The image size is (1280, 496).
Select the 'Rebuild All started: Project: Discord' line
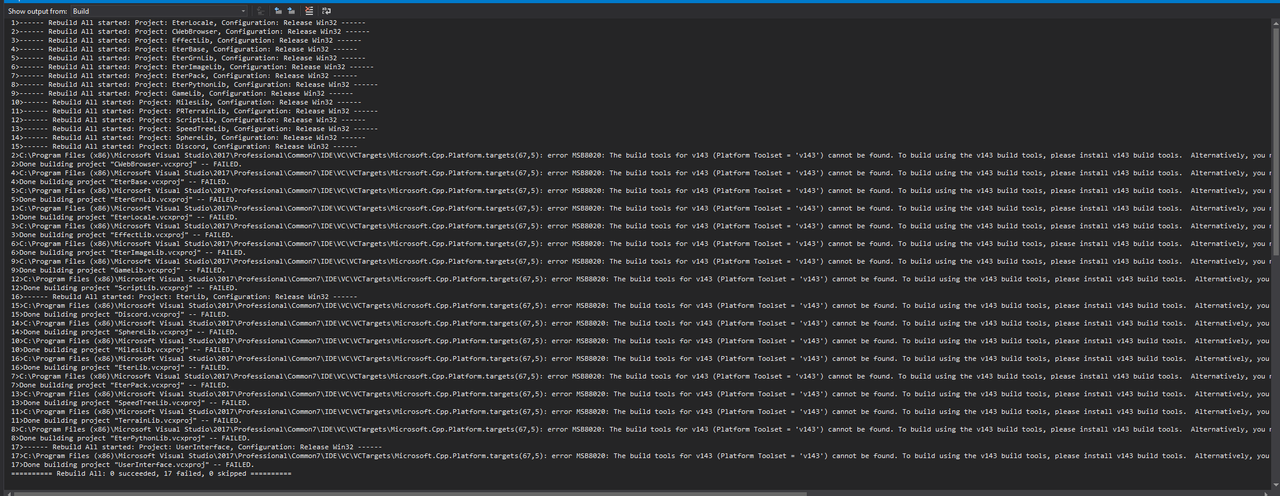click(x=184, y=145)
